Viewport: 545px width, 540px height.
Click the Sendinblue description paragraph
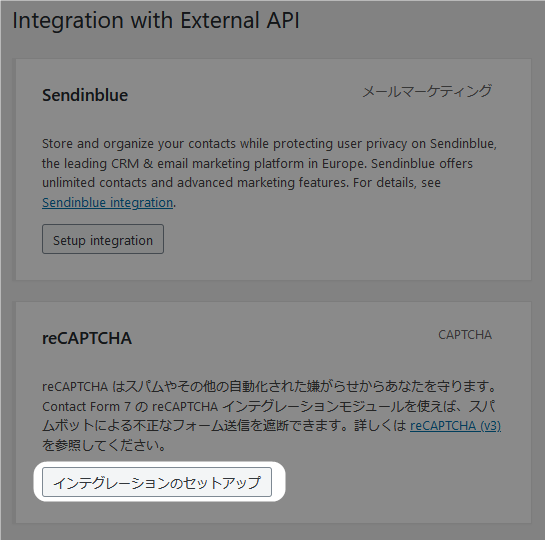(x=269, y=173)
